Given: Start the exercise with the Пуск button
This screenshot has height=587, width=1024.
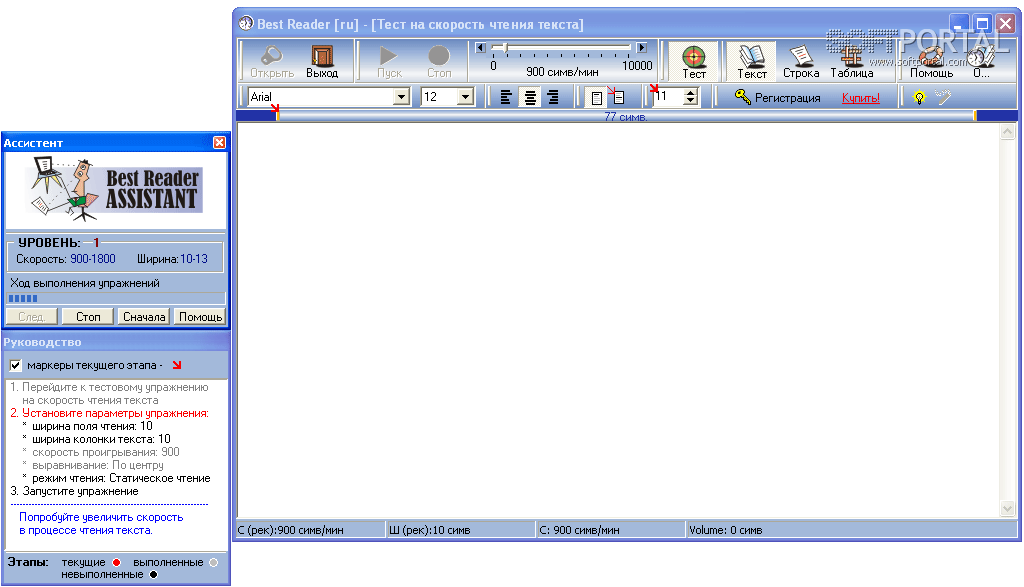Looking at the screenshot, I should pos(389,61).
